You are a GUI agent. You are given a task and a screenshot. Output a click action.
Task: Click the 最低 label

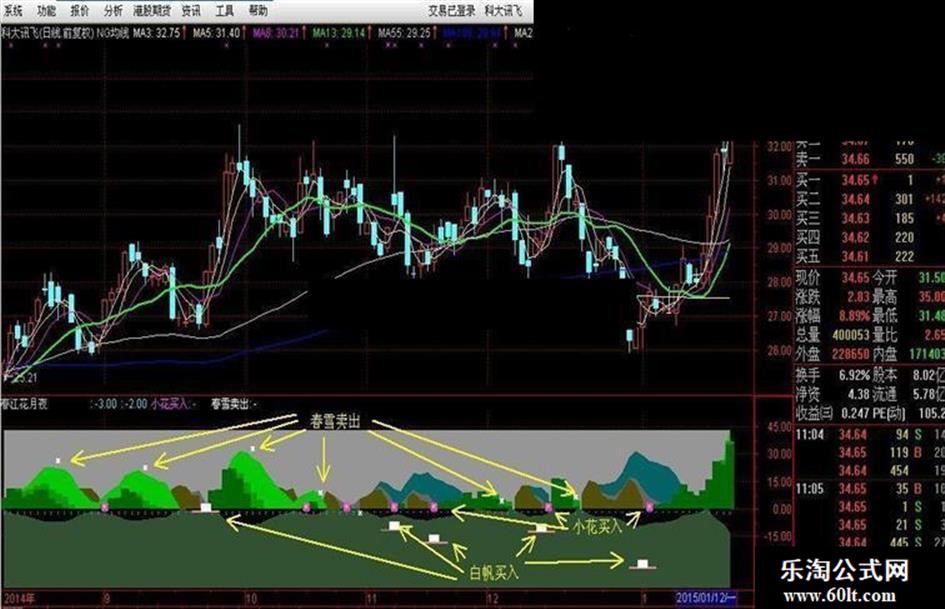click(885, 316)
